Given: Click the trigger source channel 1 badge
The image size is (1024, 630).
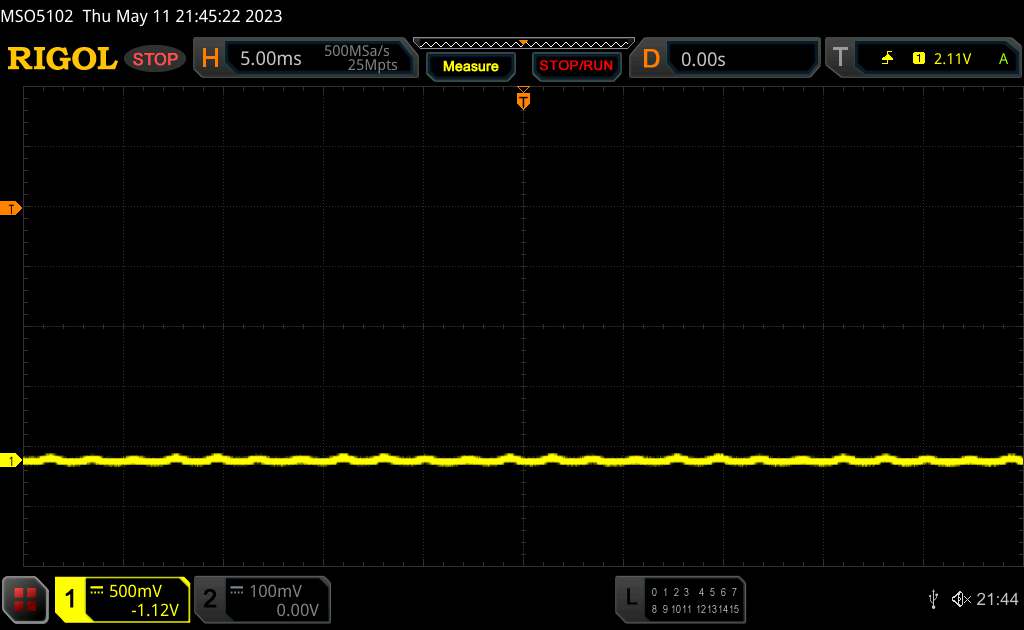Looking at the screenshot, I should (x=918, y=59).
